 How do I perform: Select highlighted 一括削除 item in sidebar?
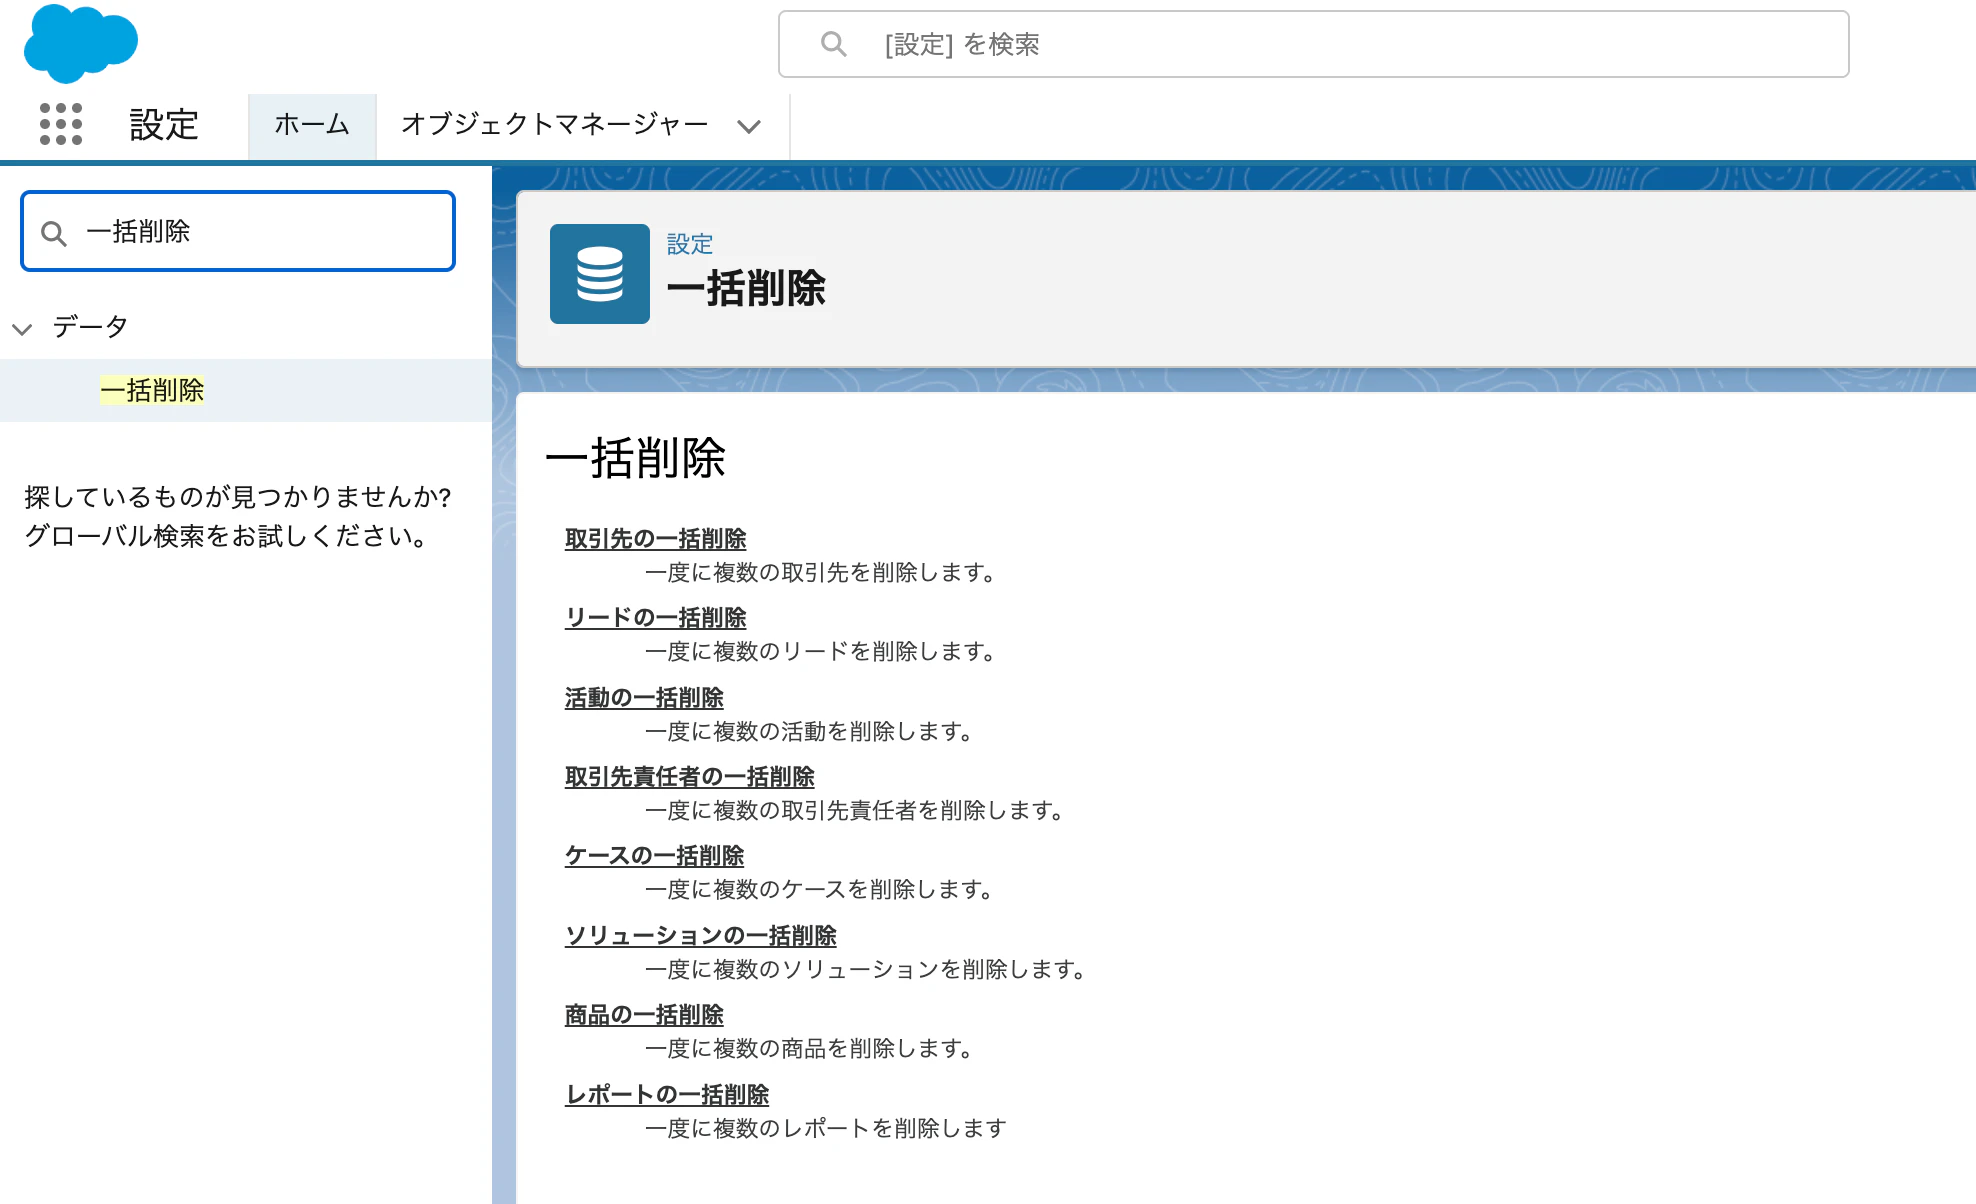[152, 390]
